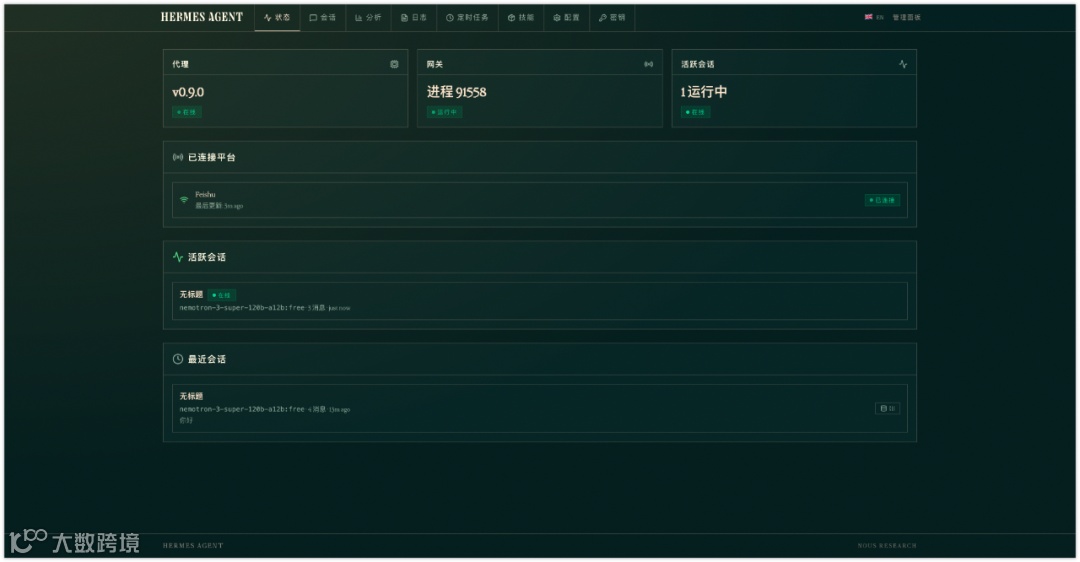
Task: Open the recent 无标题 session under 最近会话
Action: click(x=539, y=408)
